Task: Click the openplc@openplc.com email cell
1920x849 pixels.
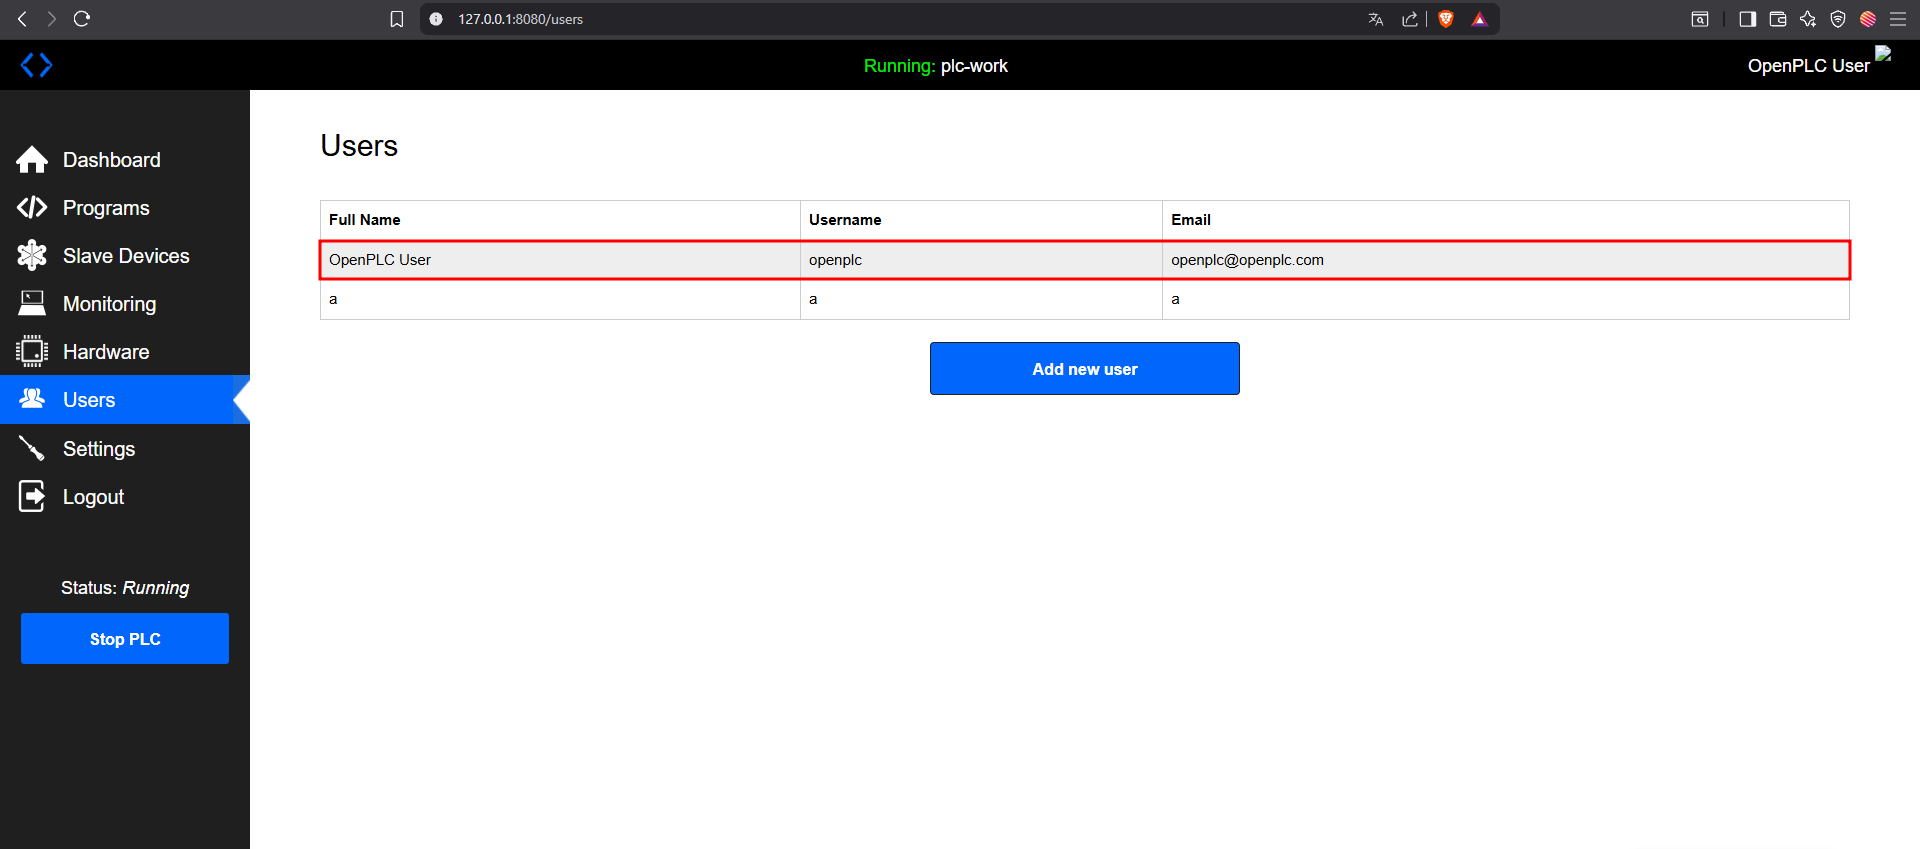Action: pyautogui.click(x=1506, y=260)
